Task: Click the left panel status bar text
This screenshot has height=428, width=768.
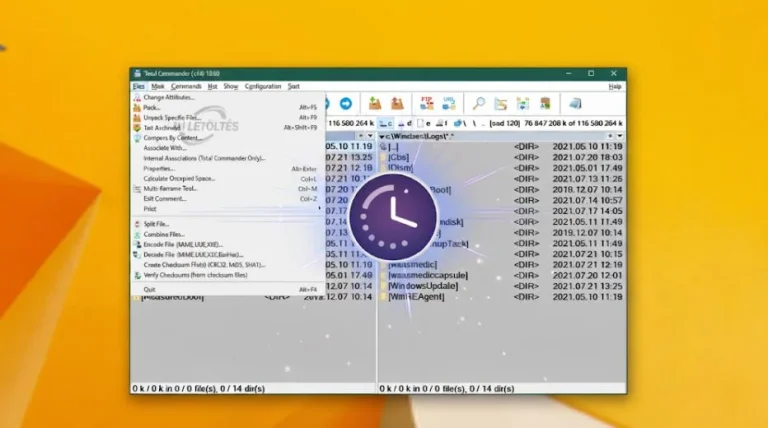Action: pyautogui.click(x=198, y=388)
